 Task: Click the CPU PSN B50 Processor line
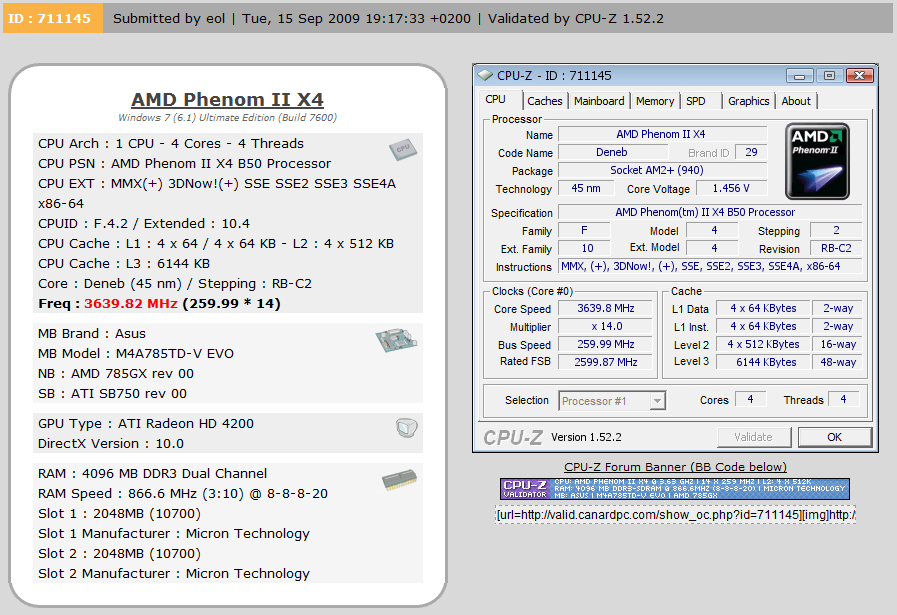pos(185,164)
